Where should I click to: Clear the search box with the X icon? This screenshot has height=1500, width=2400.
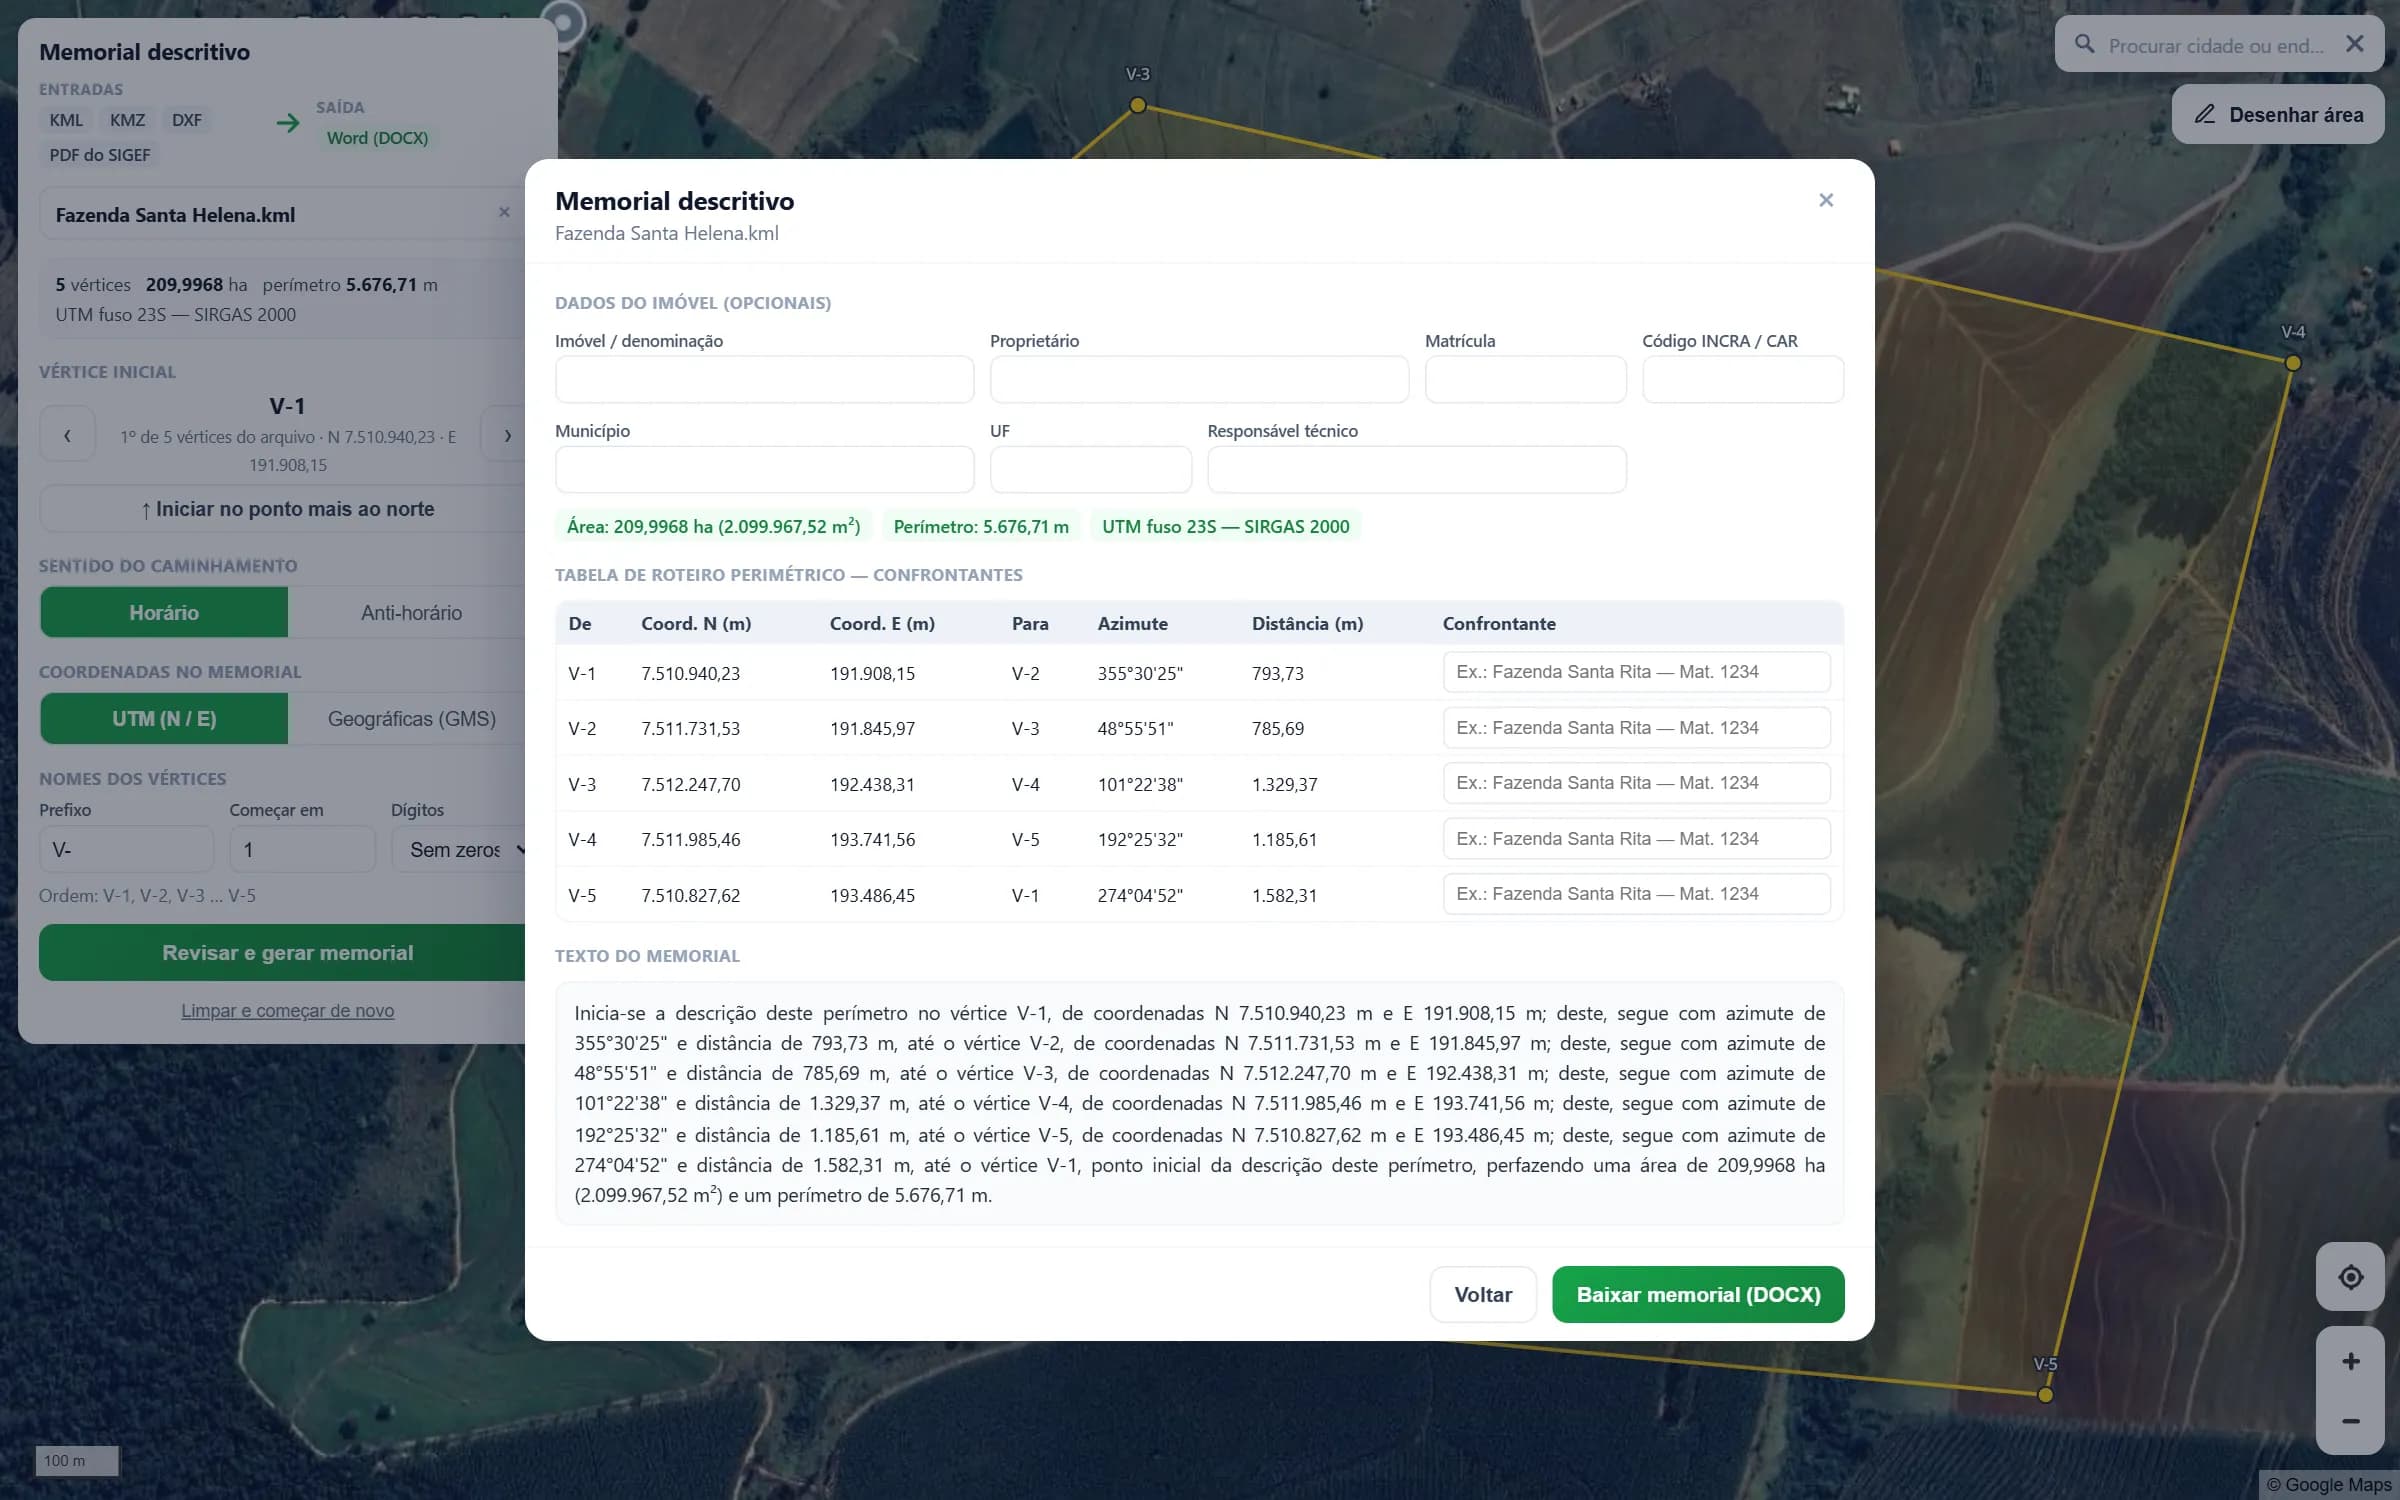2354,44
